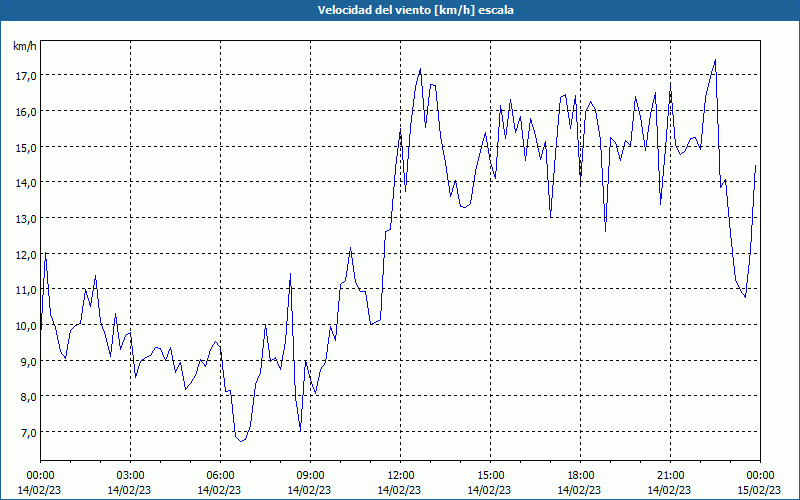Click the chart title 'Velocidad del viento [km/h] escala'
Screen dimensions: 800x500
(x=415, y=10)
